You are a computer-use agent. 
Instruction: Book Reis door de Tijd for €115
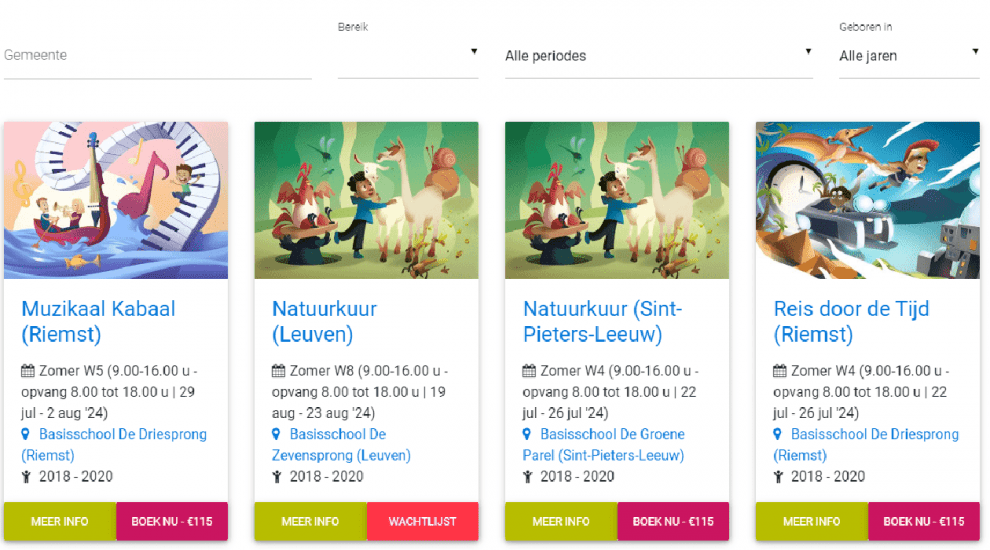[923, 522]
